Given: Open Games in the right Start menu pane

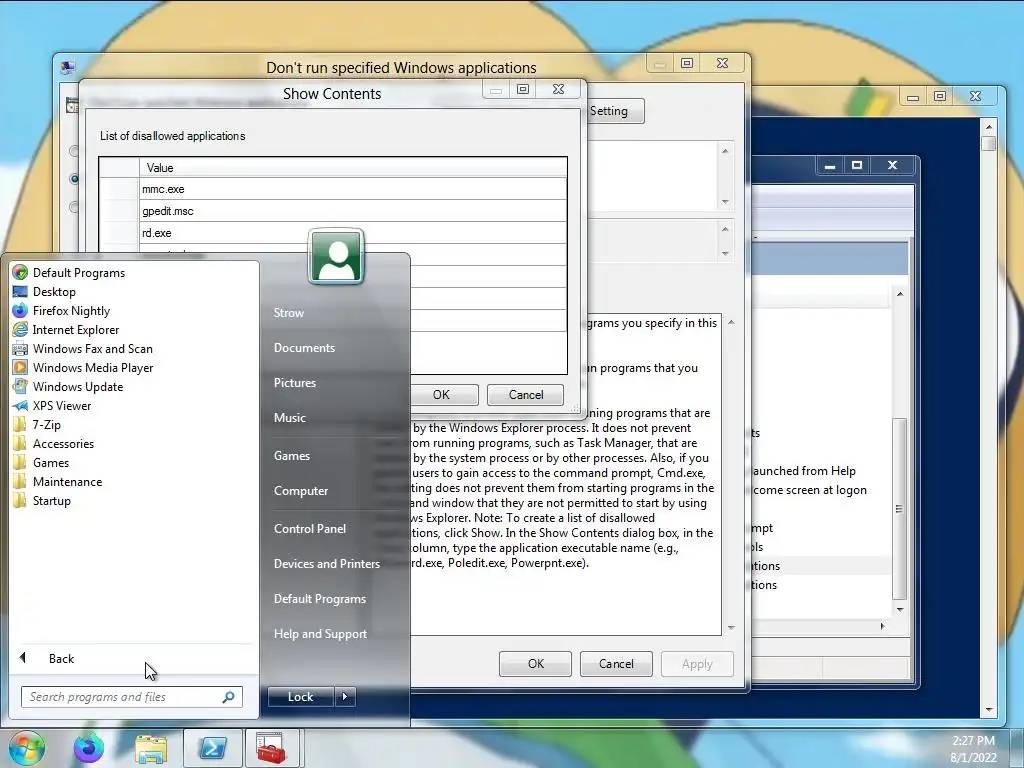Looking at the screenshot, I should click(x=291, y=455).
